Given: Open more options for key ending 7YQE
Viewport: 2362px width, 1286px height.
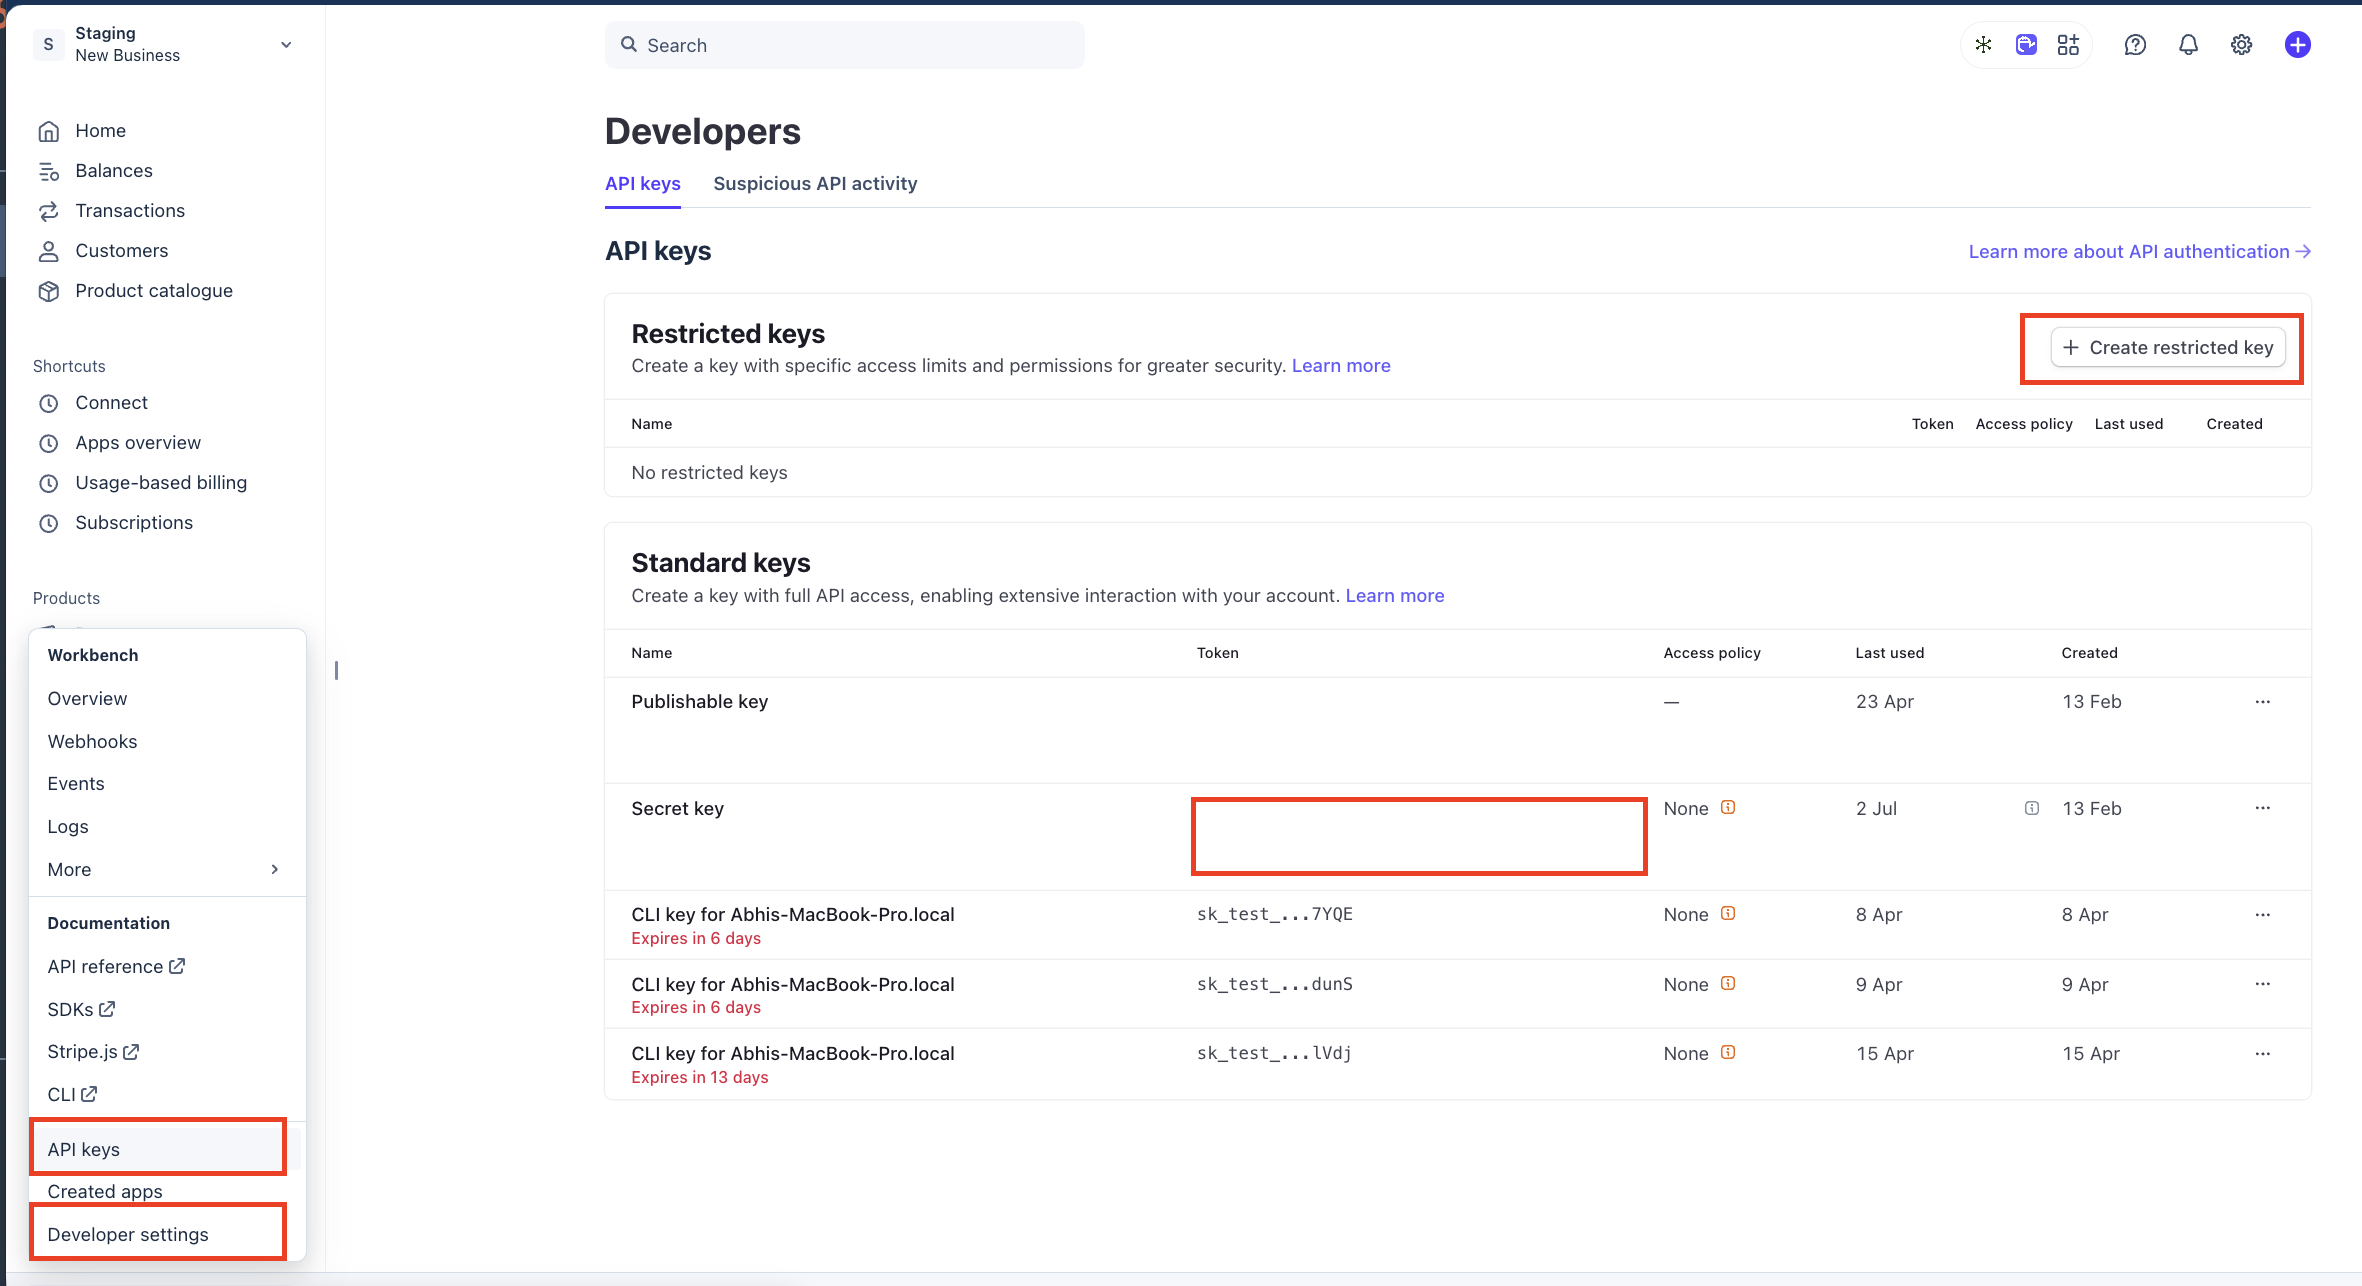Looking at the screenshot, I should tap(2262, 915).
